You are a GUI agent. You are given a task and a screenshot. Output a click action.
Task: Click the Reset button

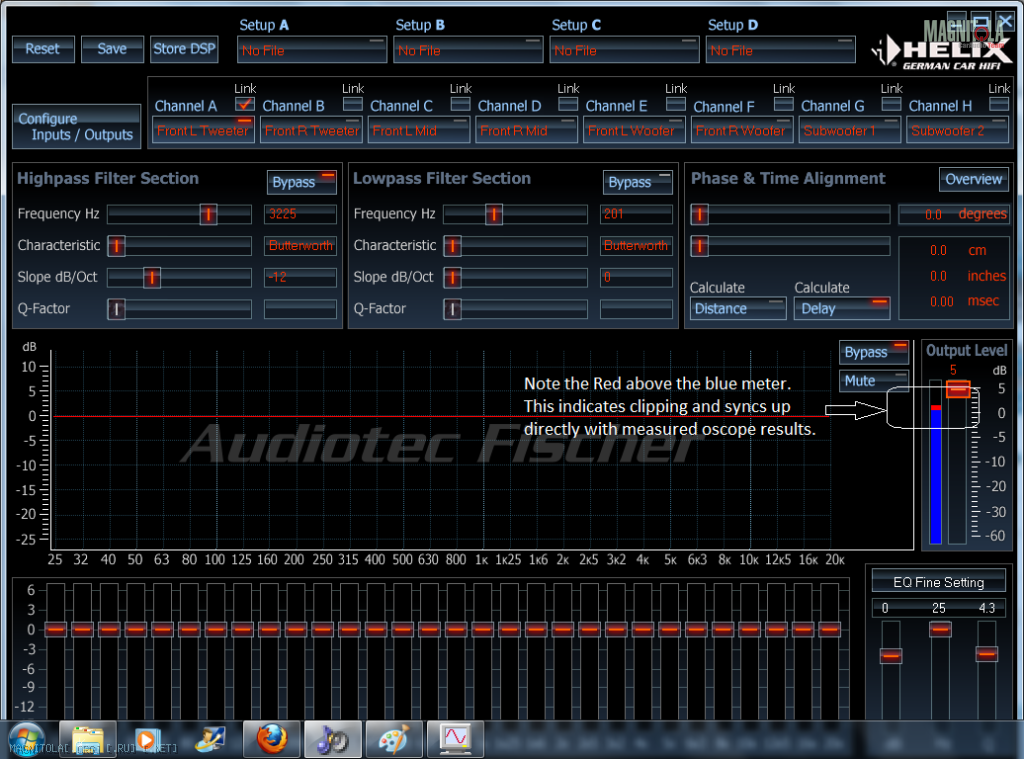pos(43,49)
